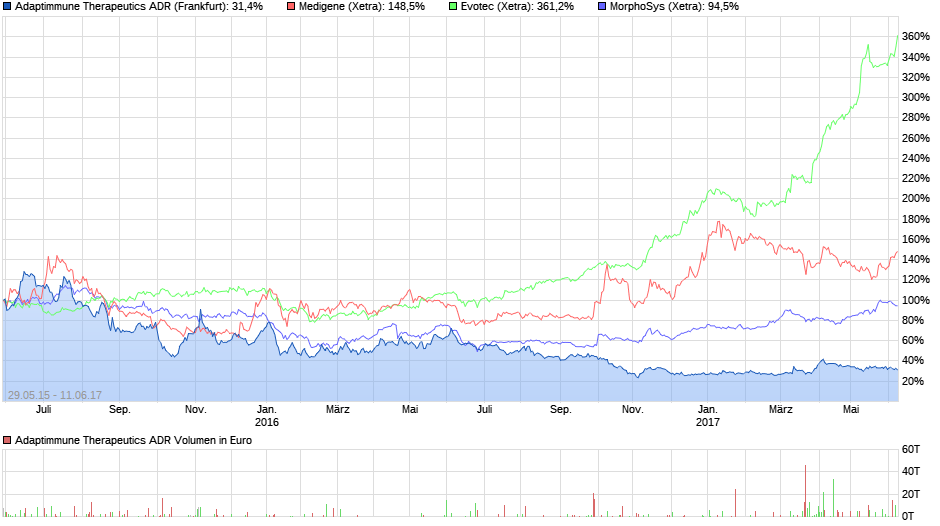Click the 200% axis label
This screenshot has height=526, width=940.
pyautogui.click(x=915, y=199)
